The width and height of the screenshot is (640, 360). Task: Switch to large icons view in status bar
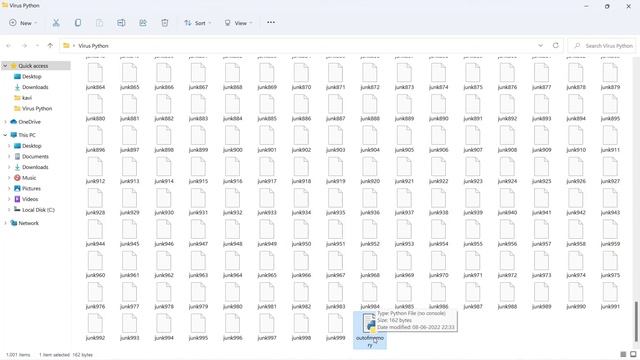click(633, 354)
